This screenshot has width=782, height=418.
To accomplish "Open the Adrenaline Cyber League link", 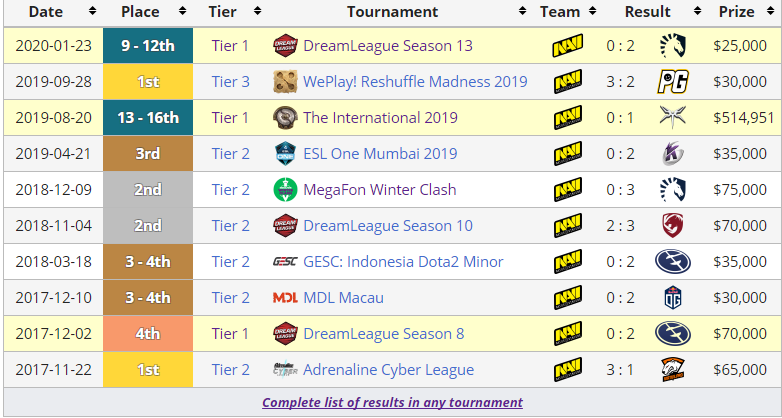I will click(388, 370).
